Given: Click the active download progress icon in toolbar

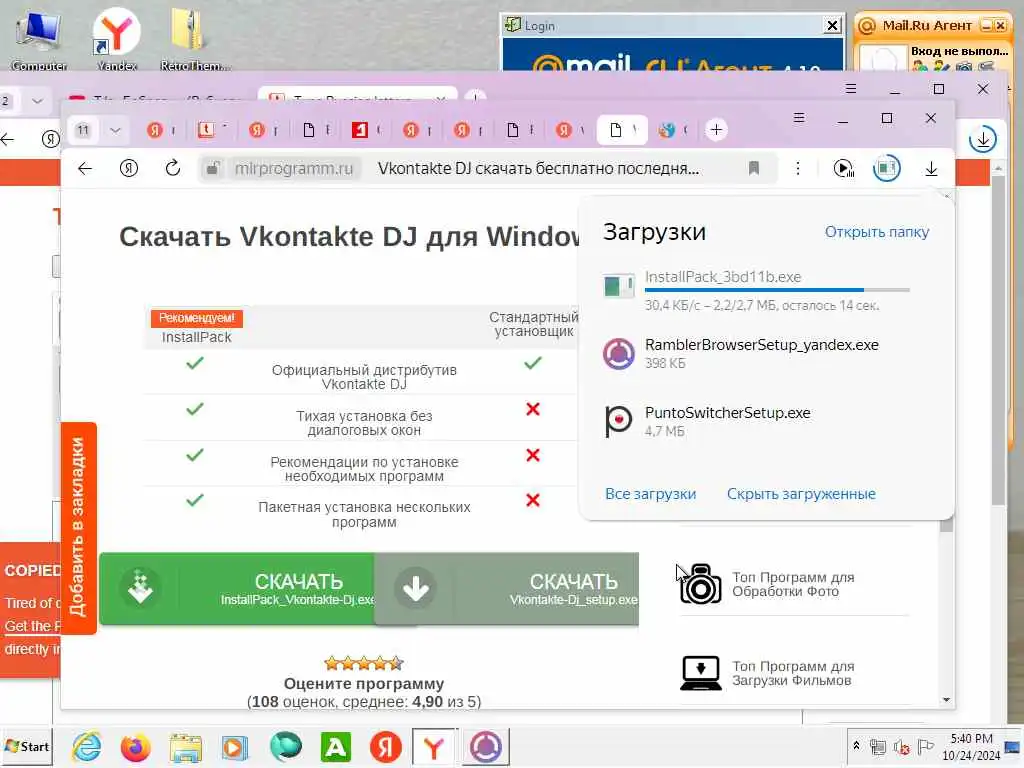Looking at the screenshot, I should point(887,168).
